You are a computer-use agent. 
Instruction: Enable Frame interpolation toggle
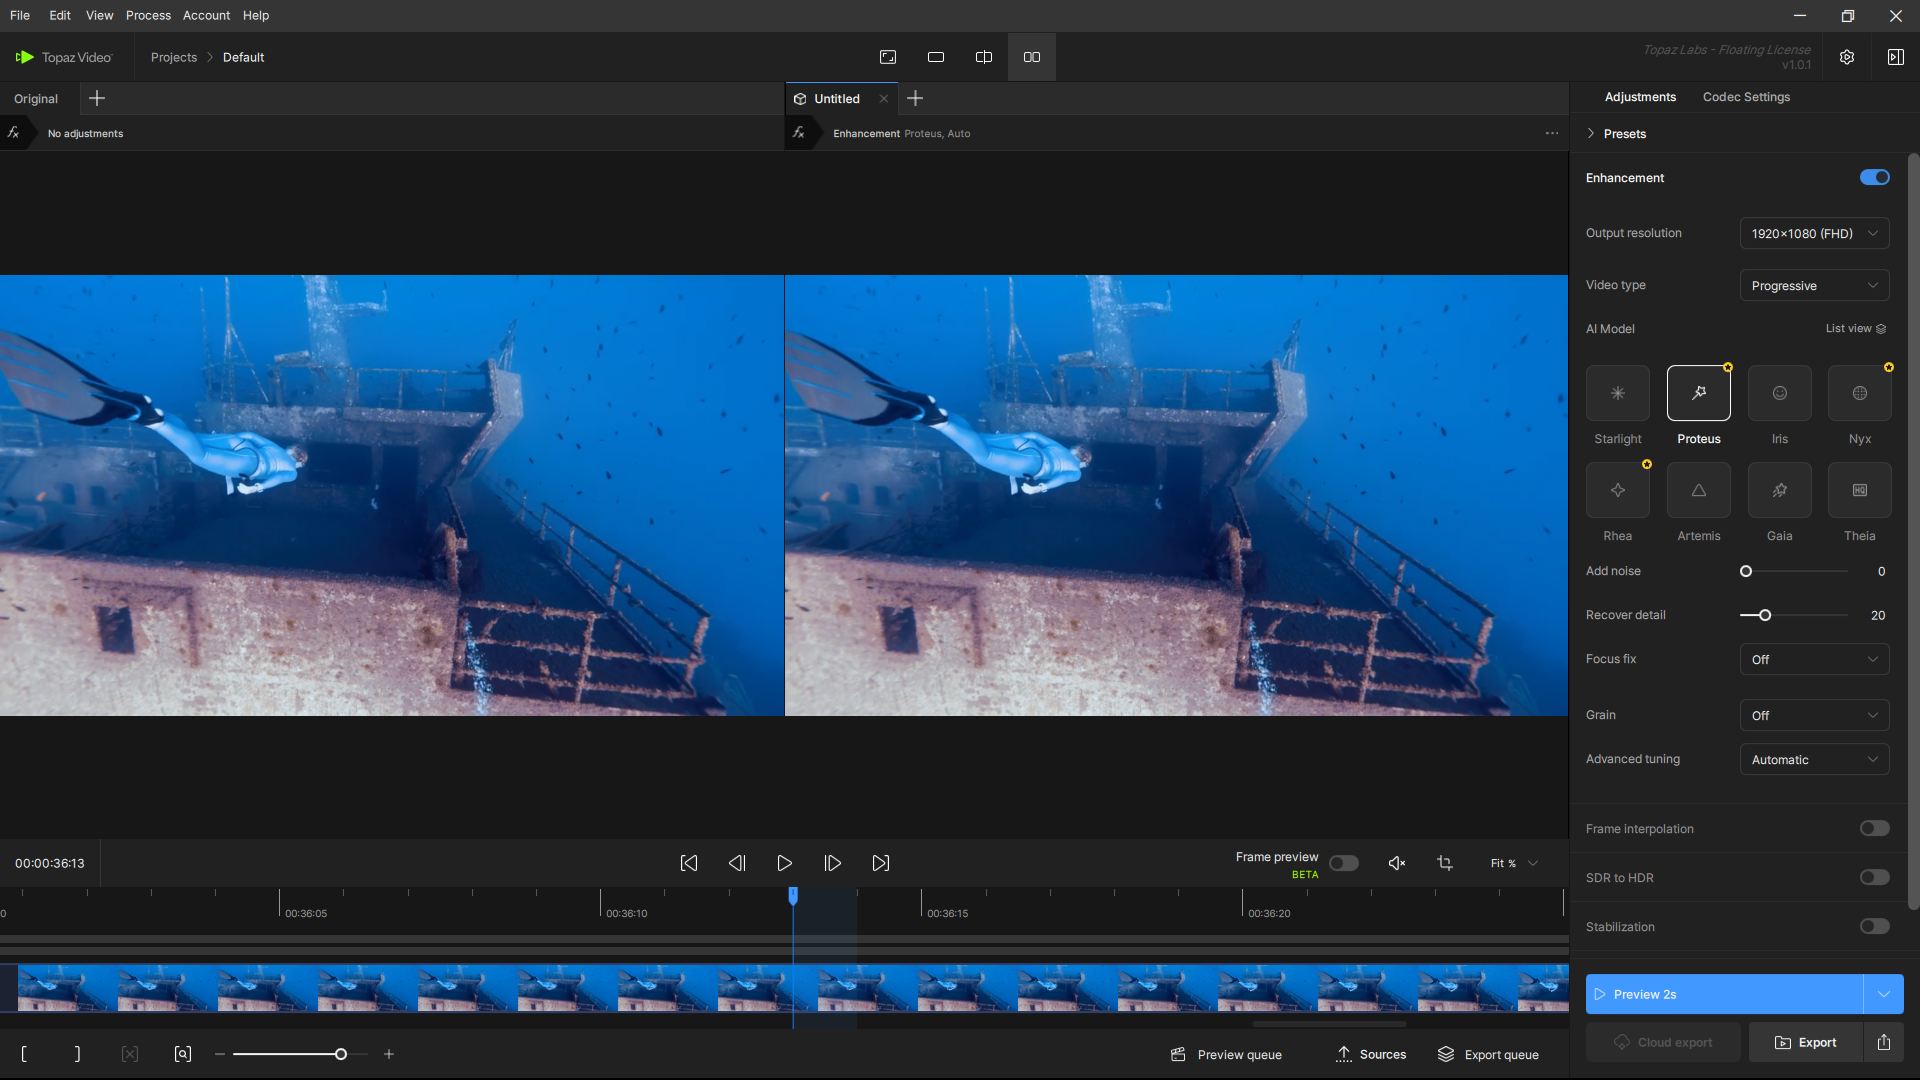click(x=1874, y=828)
